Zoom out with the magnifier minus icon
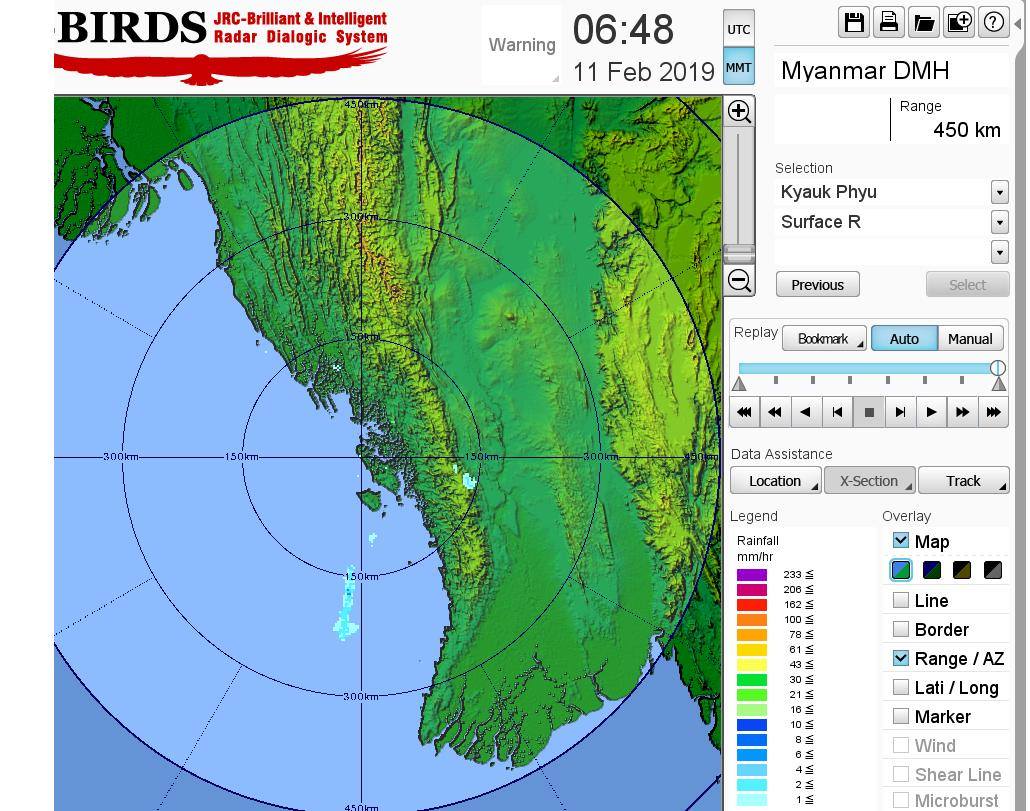The width and height of the screenshot is (1030, 811). pos(739,280)
